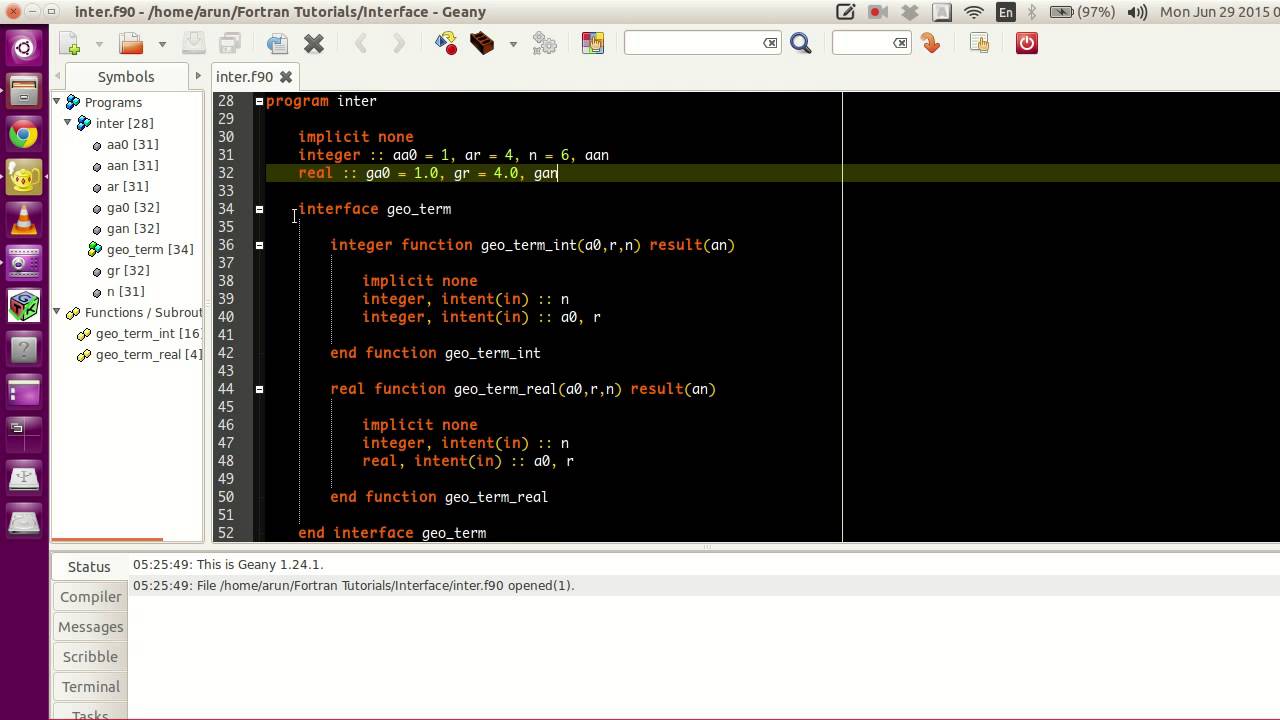Jump to line arrow icon

point(931,43)
